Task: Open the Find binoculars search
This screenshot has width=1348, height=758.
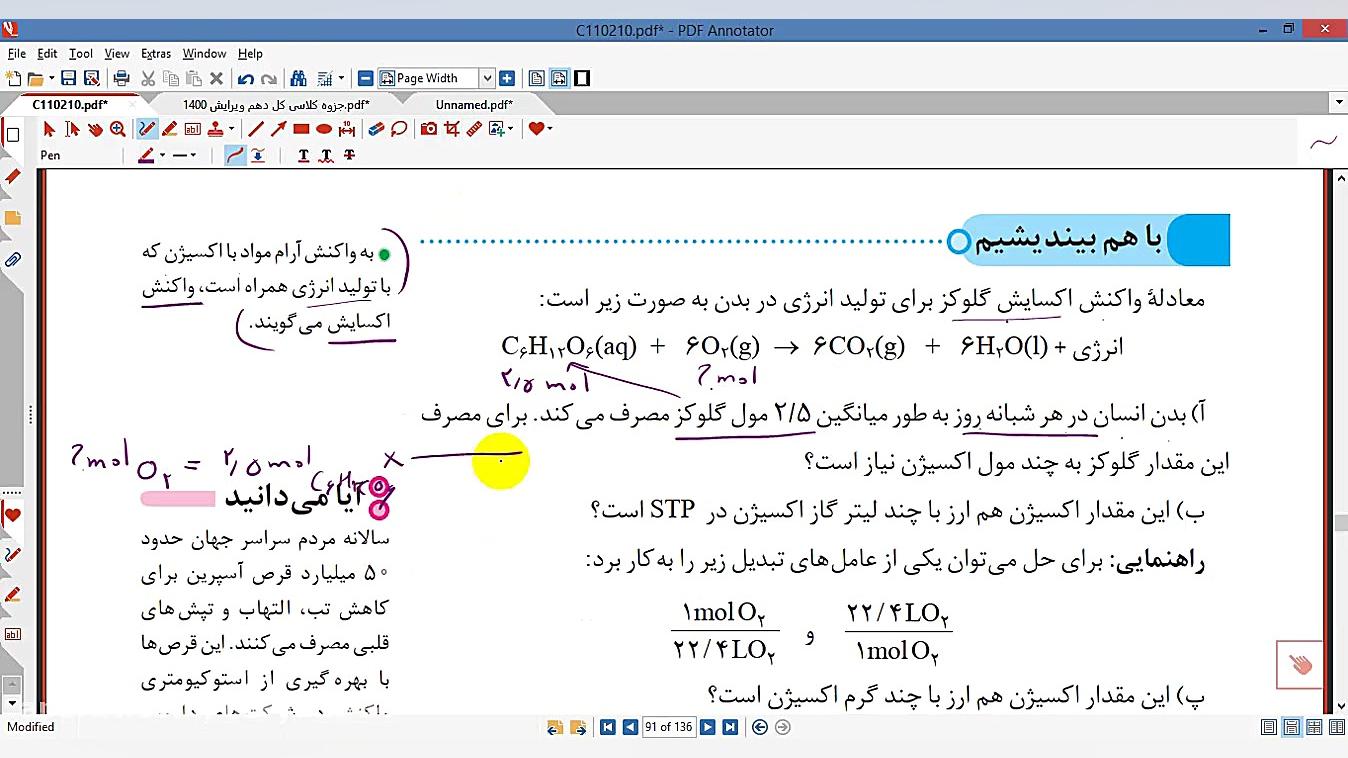Action: (x=298, y=79)
